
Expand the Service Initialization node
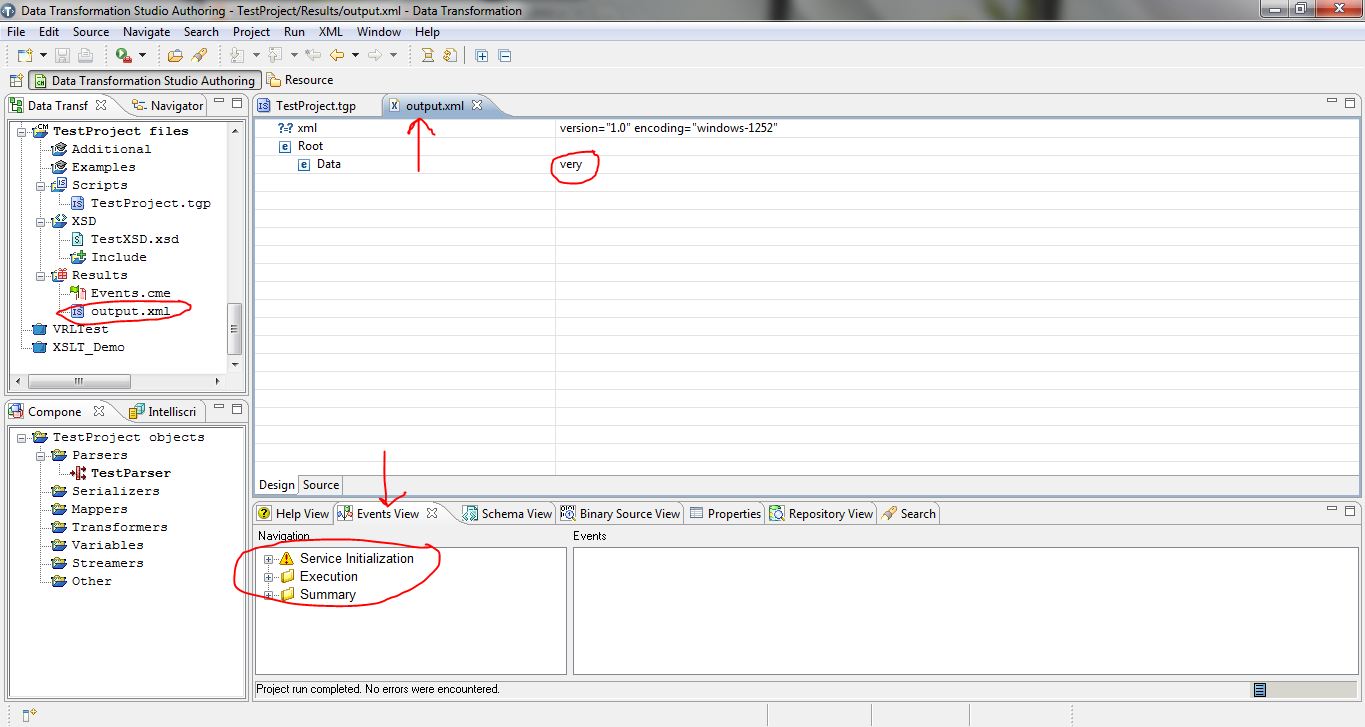(268, 559)
